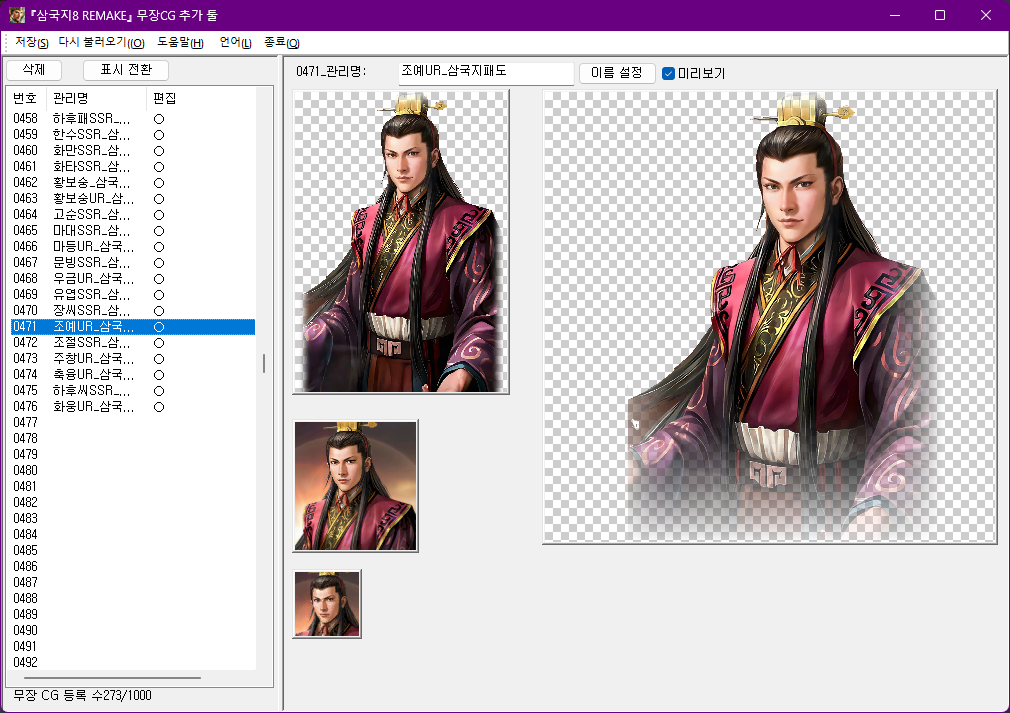Select row 0458 하후패SSR
Viewport: 1010px width, 713px height.
pyautogui.click(x=133, y=119)
